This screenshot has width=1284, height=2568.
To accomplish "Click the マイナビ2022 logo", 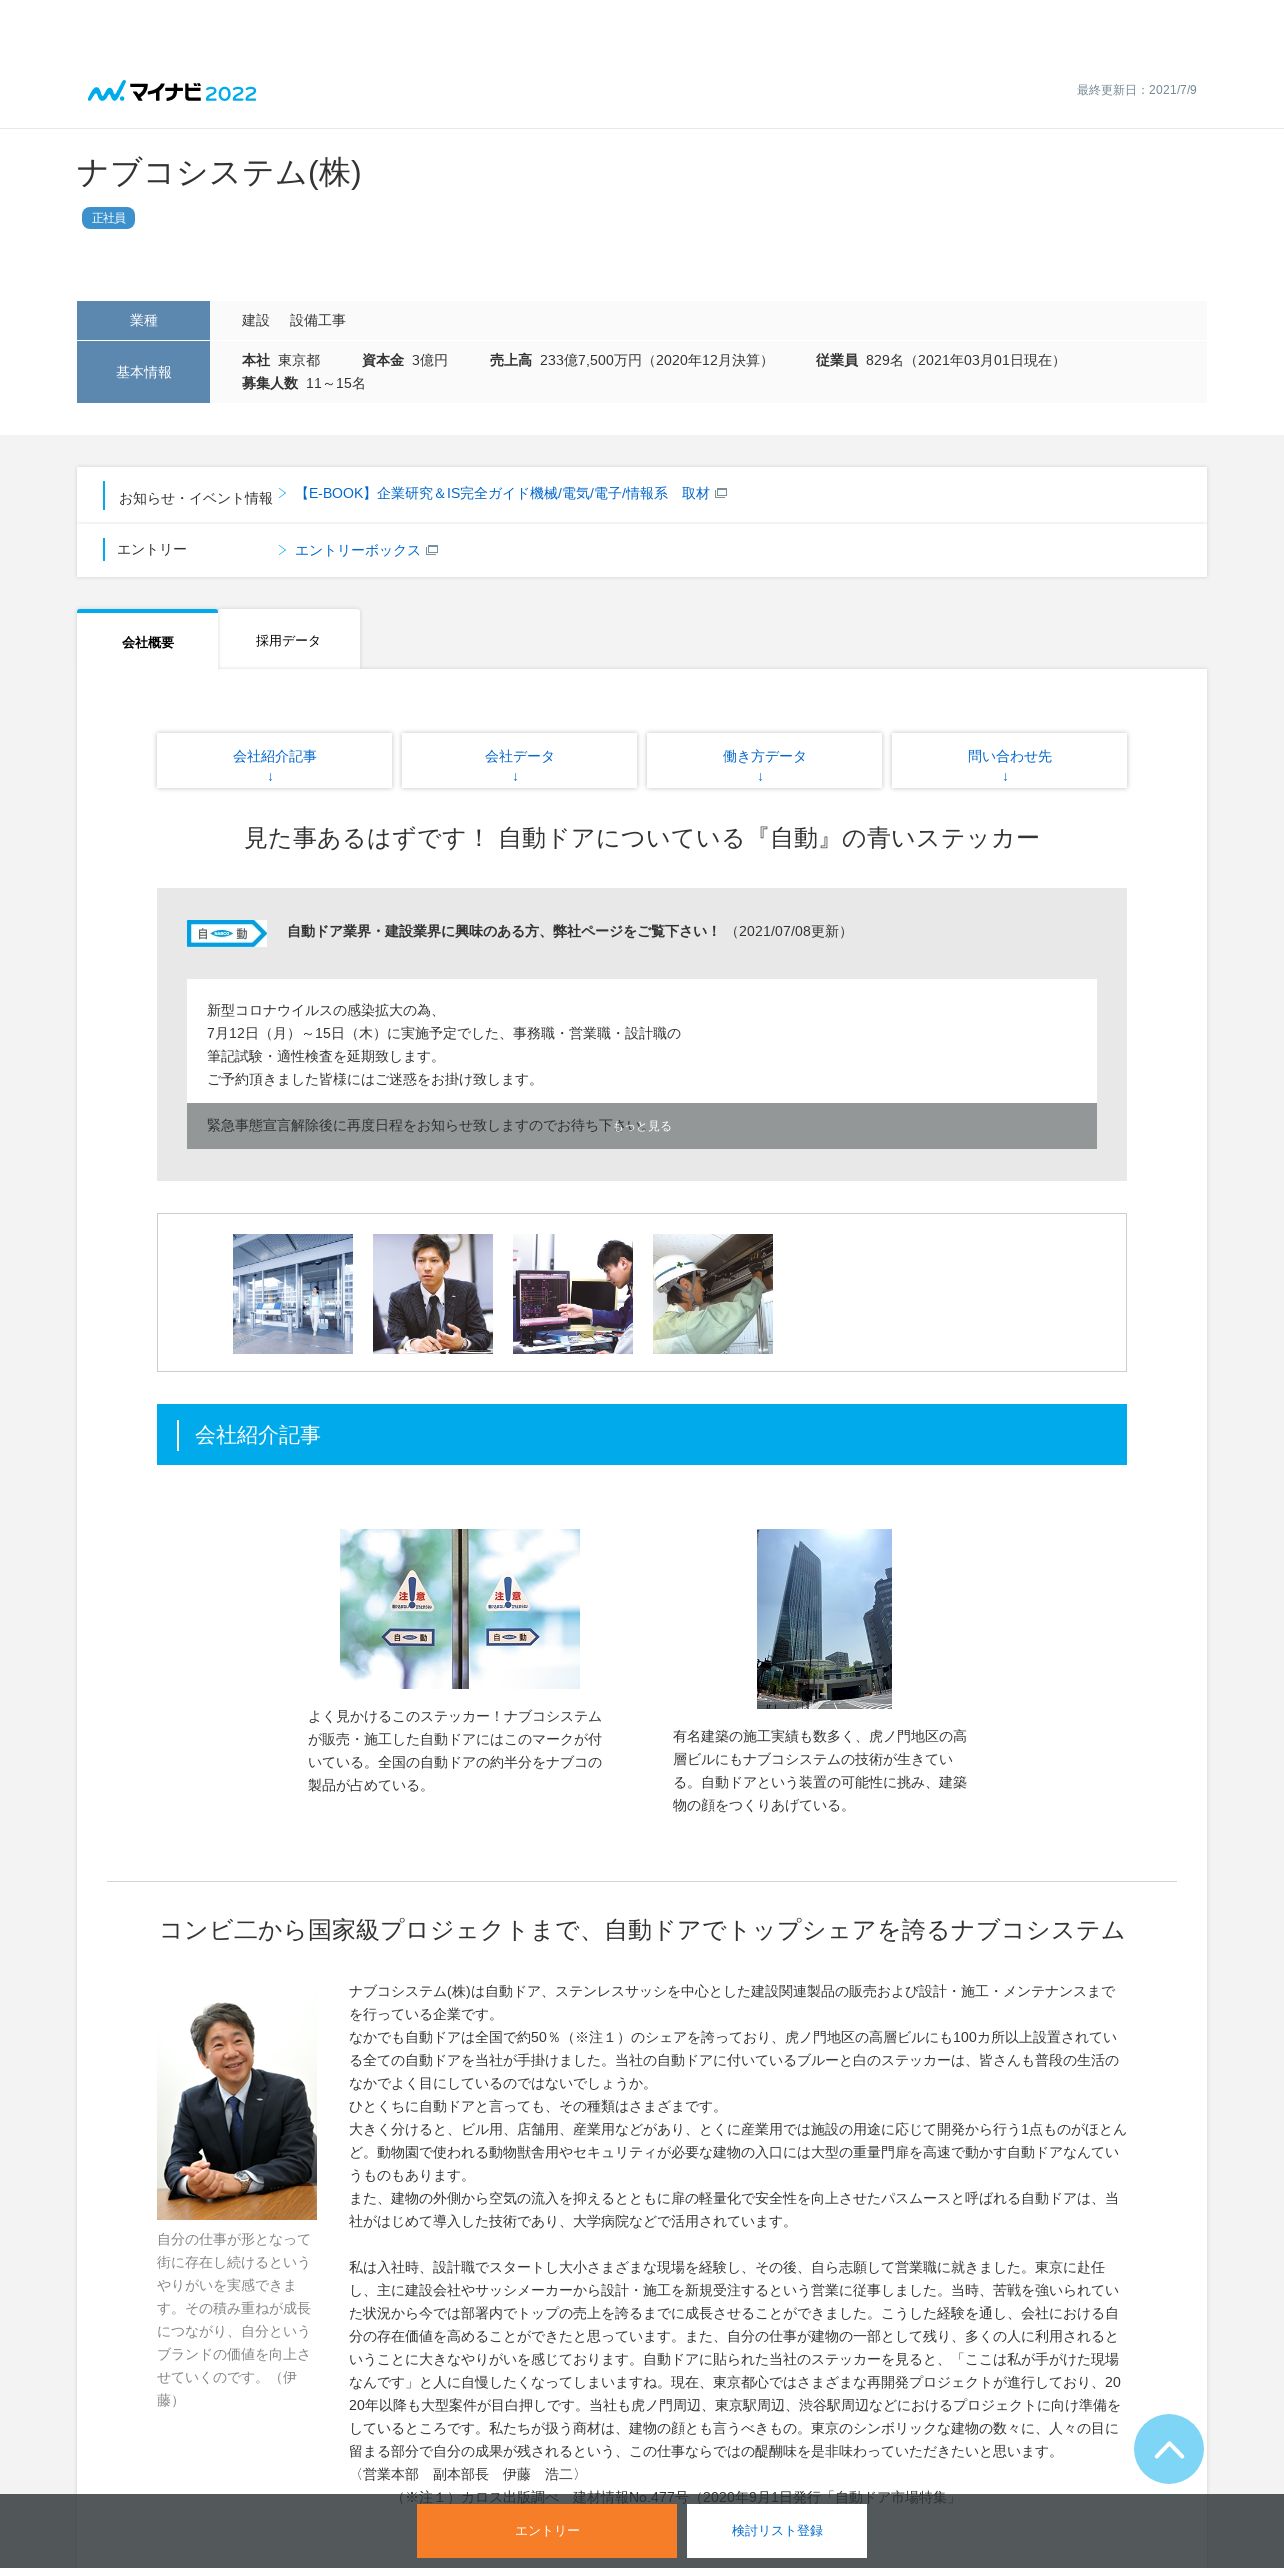I will 172,92.
